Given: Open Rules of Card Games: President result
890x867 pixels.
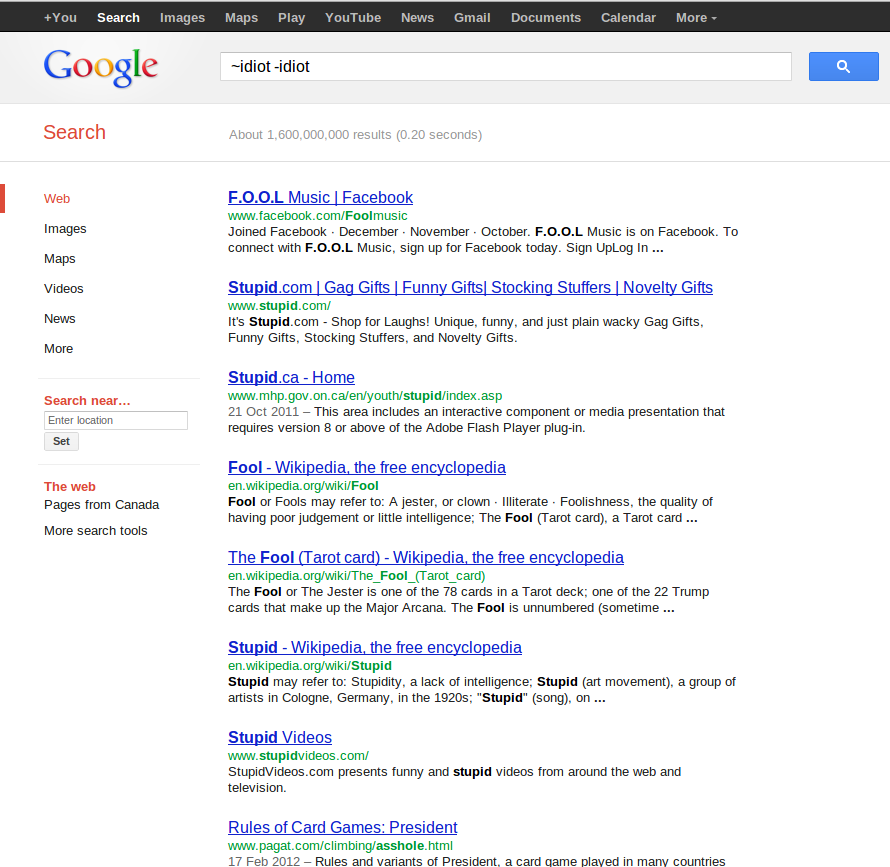Looking at the screenshot, I should (342, 827).
